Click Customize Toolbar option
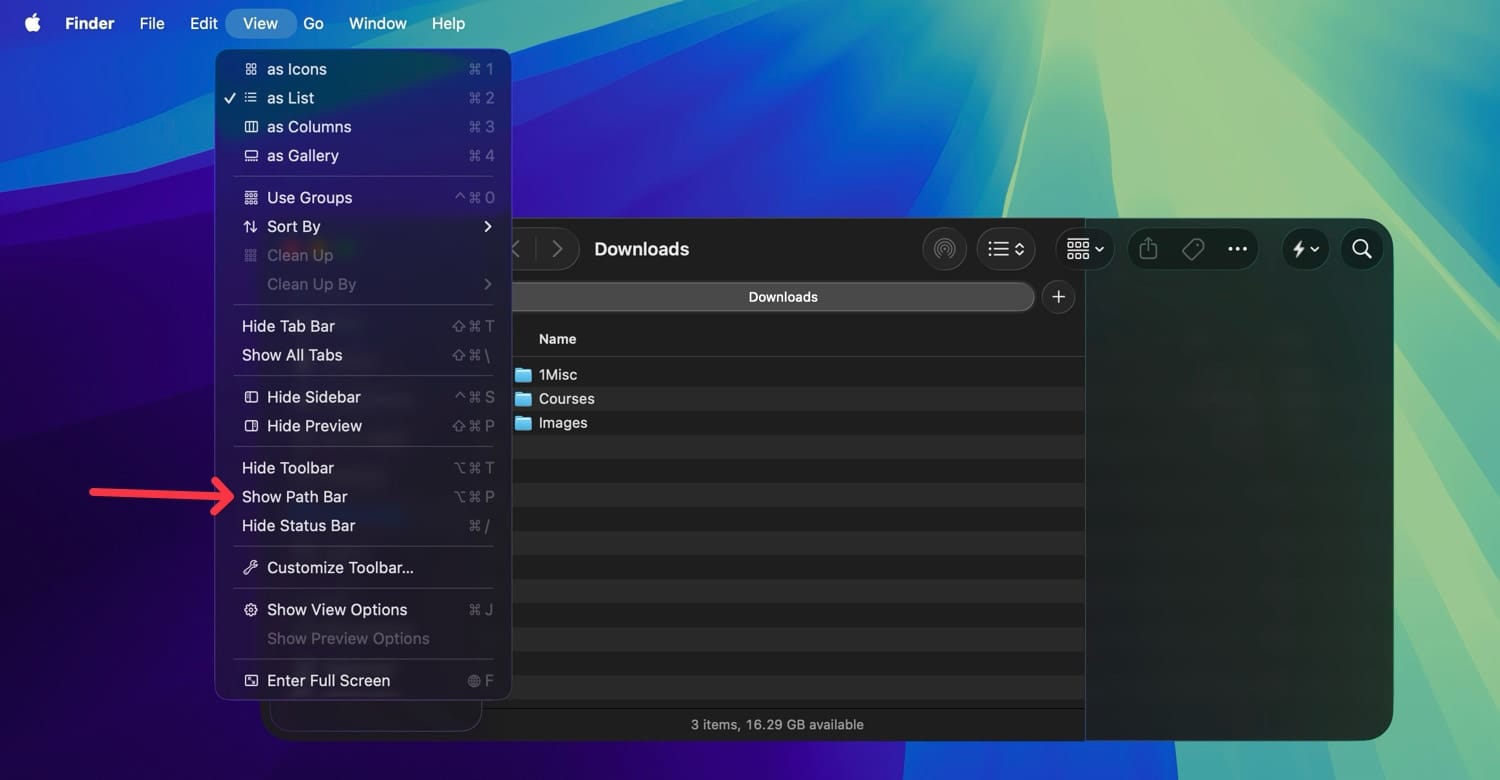 340,567
